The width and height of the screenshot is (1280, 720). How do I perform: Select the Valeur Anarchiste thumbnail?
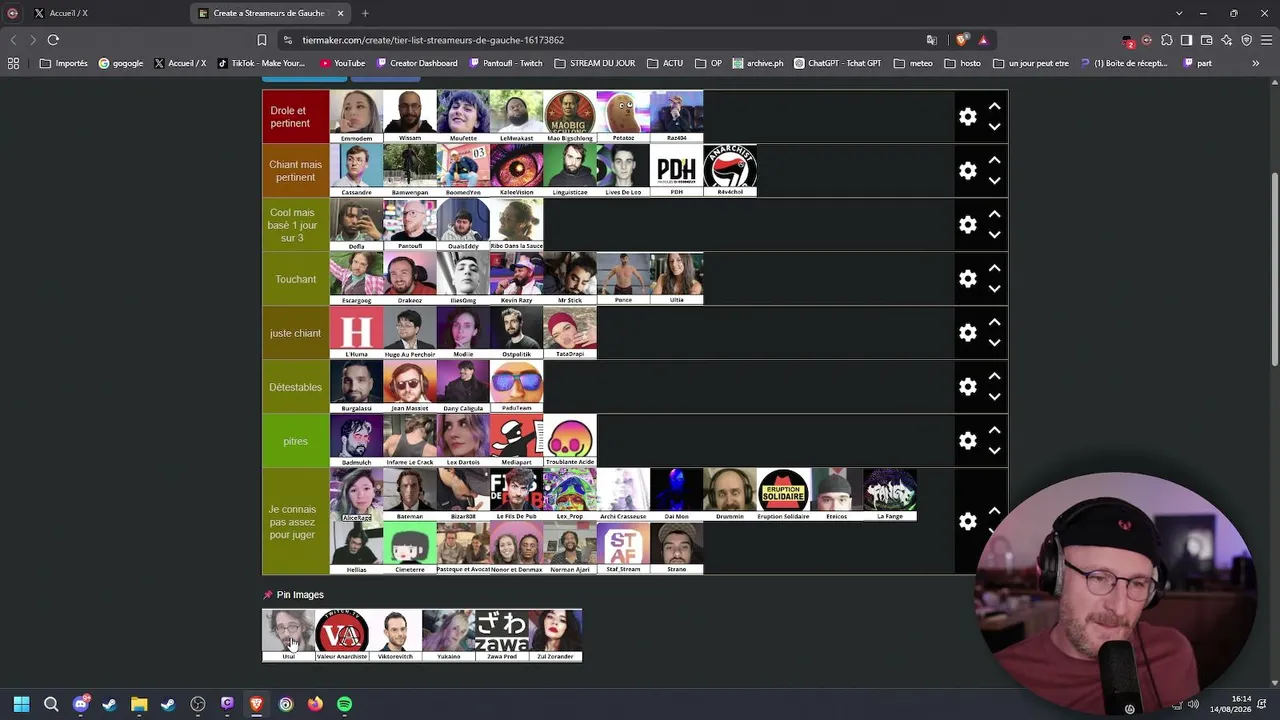pyautogui.click(x=342, y=635)
